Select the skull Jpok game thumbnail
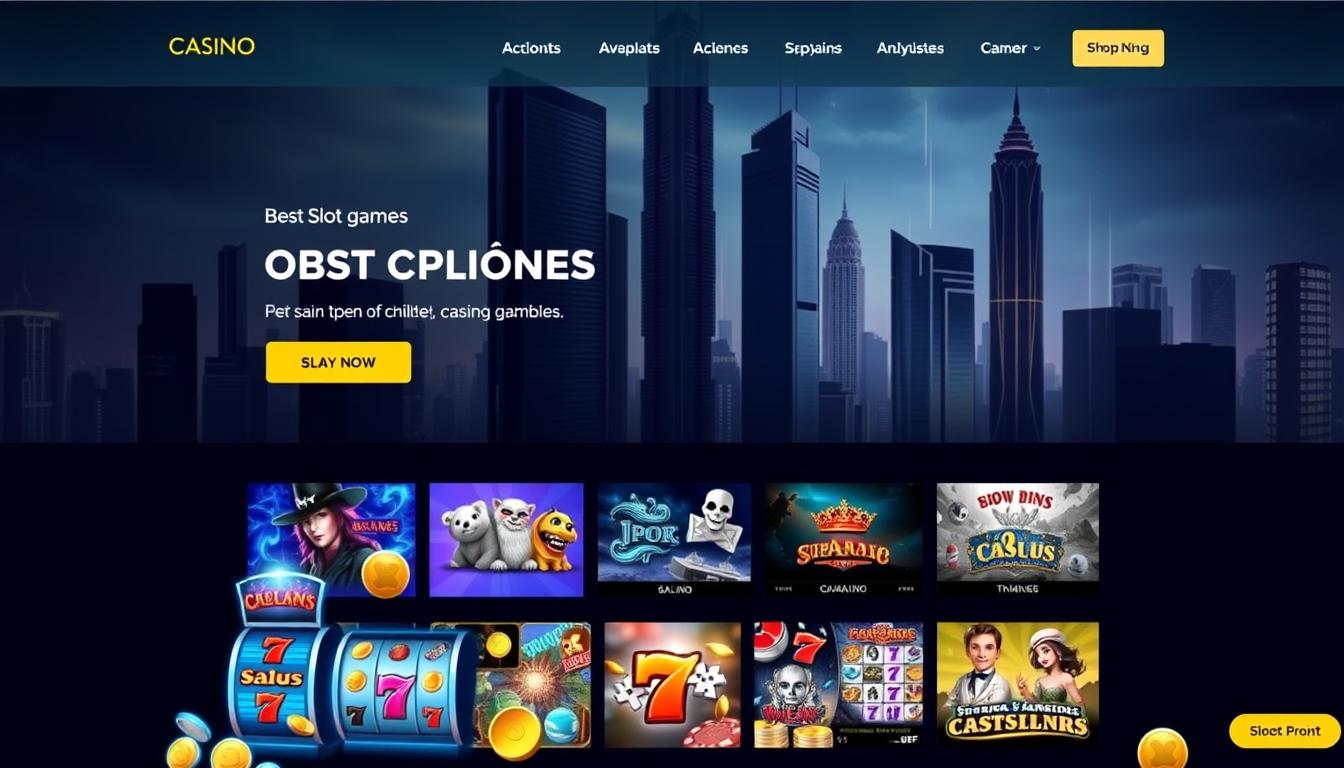 674,540
